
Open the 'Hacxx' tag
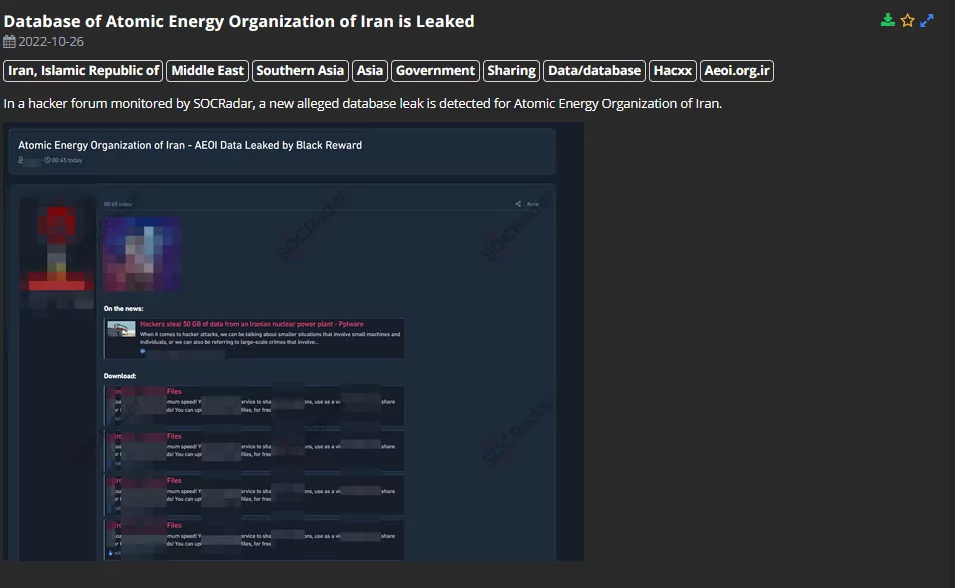click(x=673, y=71)
